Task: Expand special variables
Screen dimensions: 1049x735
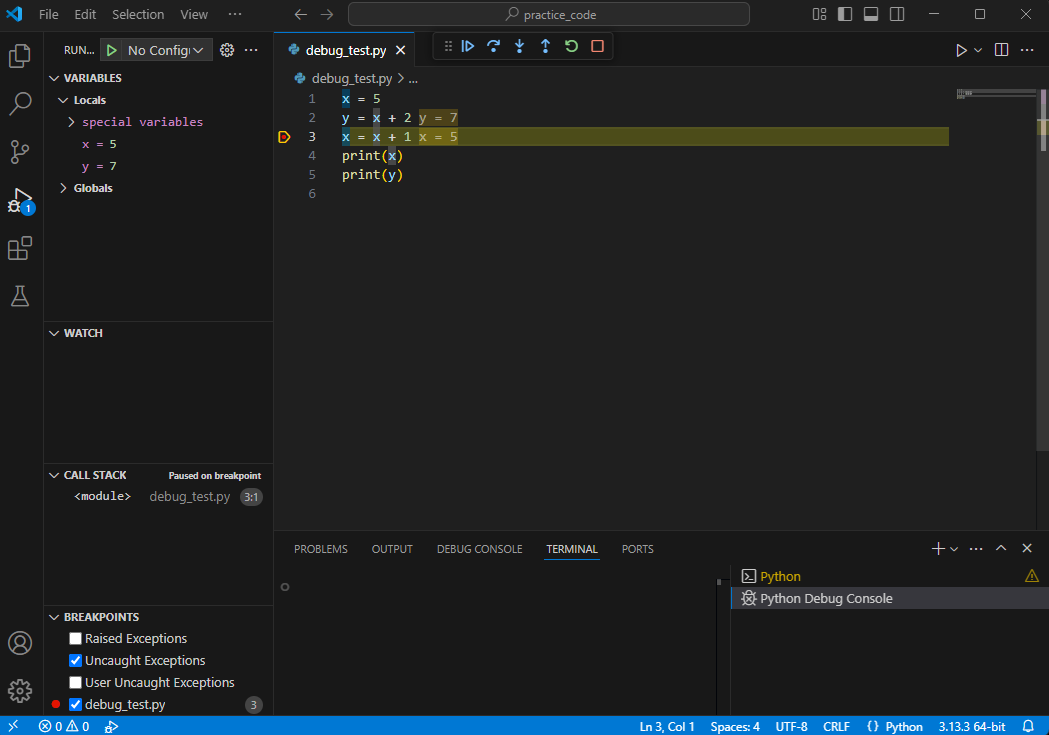Action: [x=72, y=122]
